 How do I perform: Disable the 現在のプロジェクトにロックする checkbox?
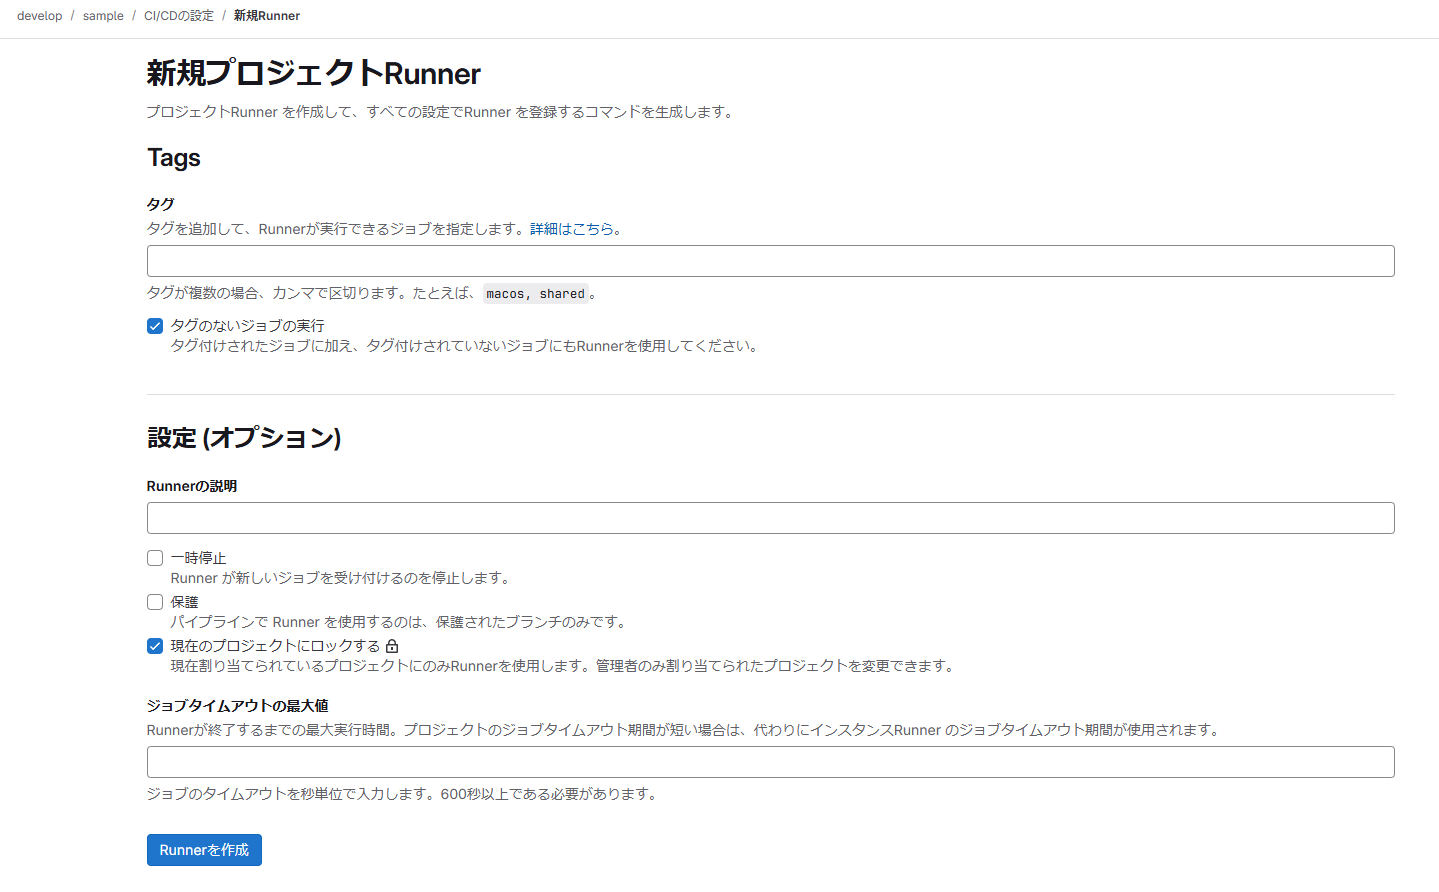154,646
